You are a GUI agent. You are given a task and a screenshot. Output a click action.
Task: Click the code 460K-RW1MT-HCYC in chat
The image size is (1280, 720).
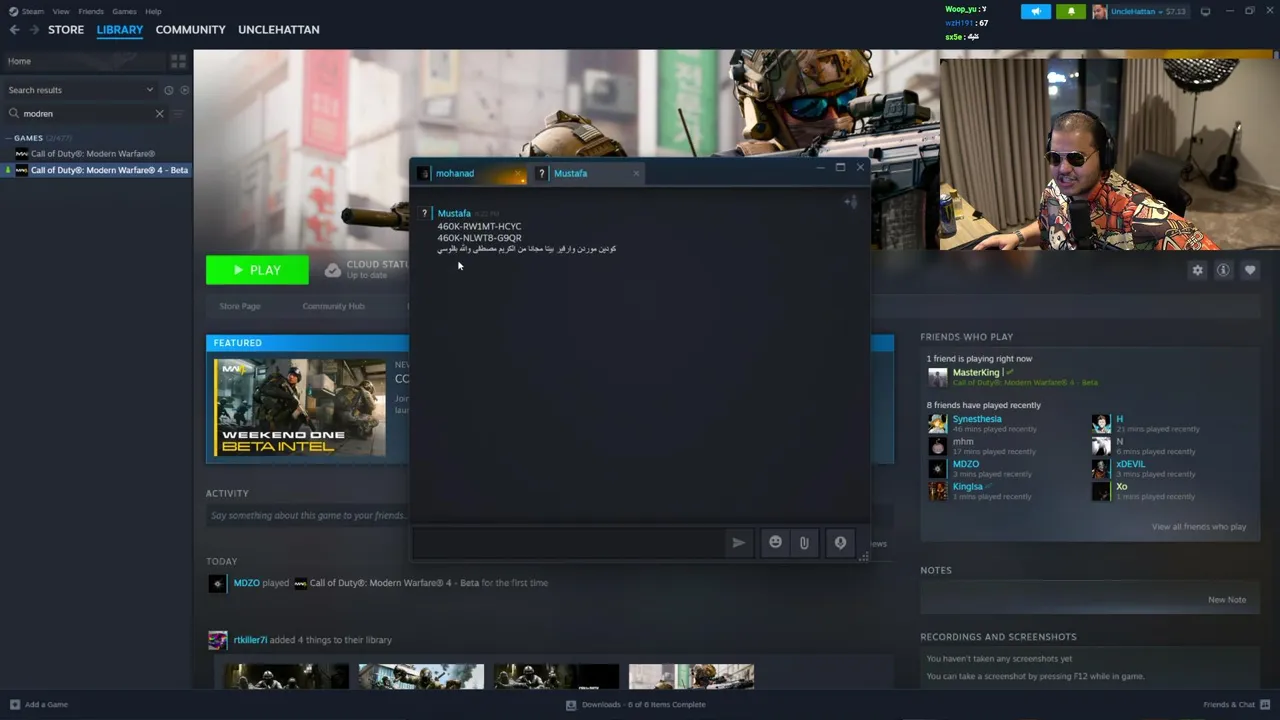tap(479, 227)
